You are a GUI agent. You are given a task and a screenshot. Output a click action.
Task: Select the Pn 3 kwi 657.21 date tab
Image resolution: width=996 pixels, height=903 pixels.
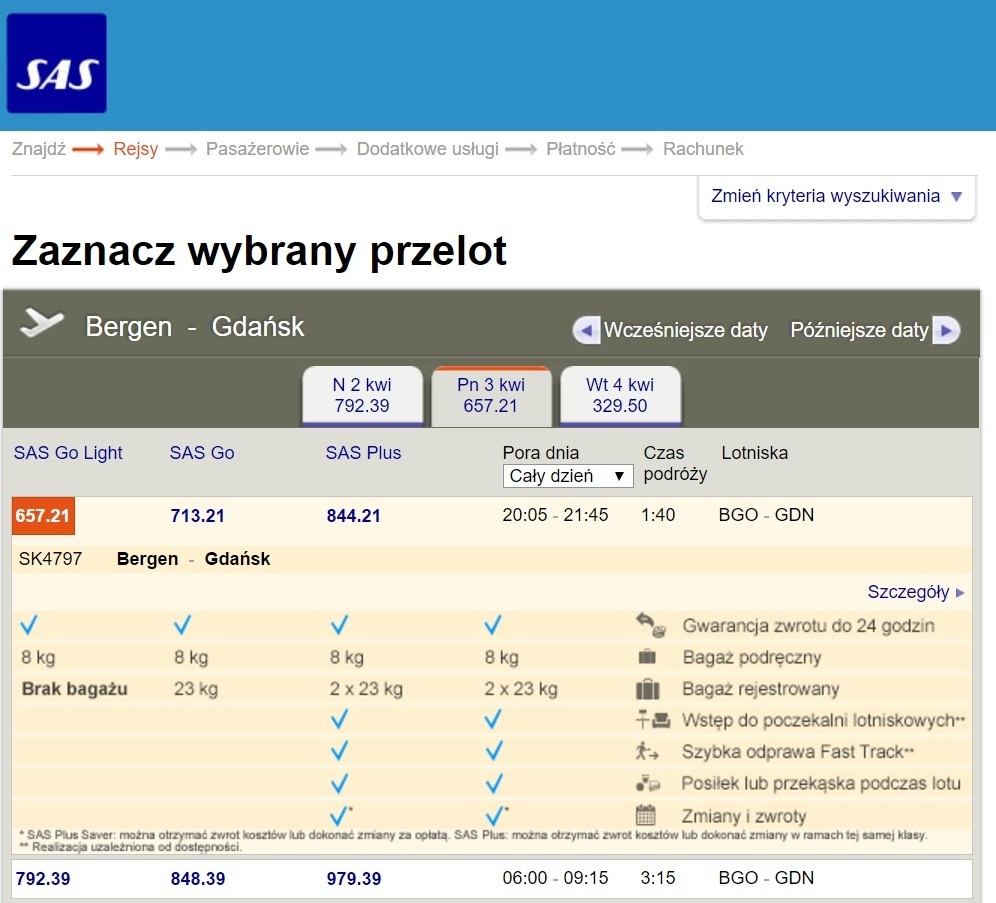point(490,395)
